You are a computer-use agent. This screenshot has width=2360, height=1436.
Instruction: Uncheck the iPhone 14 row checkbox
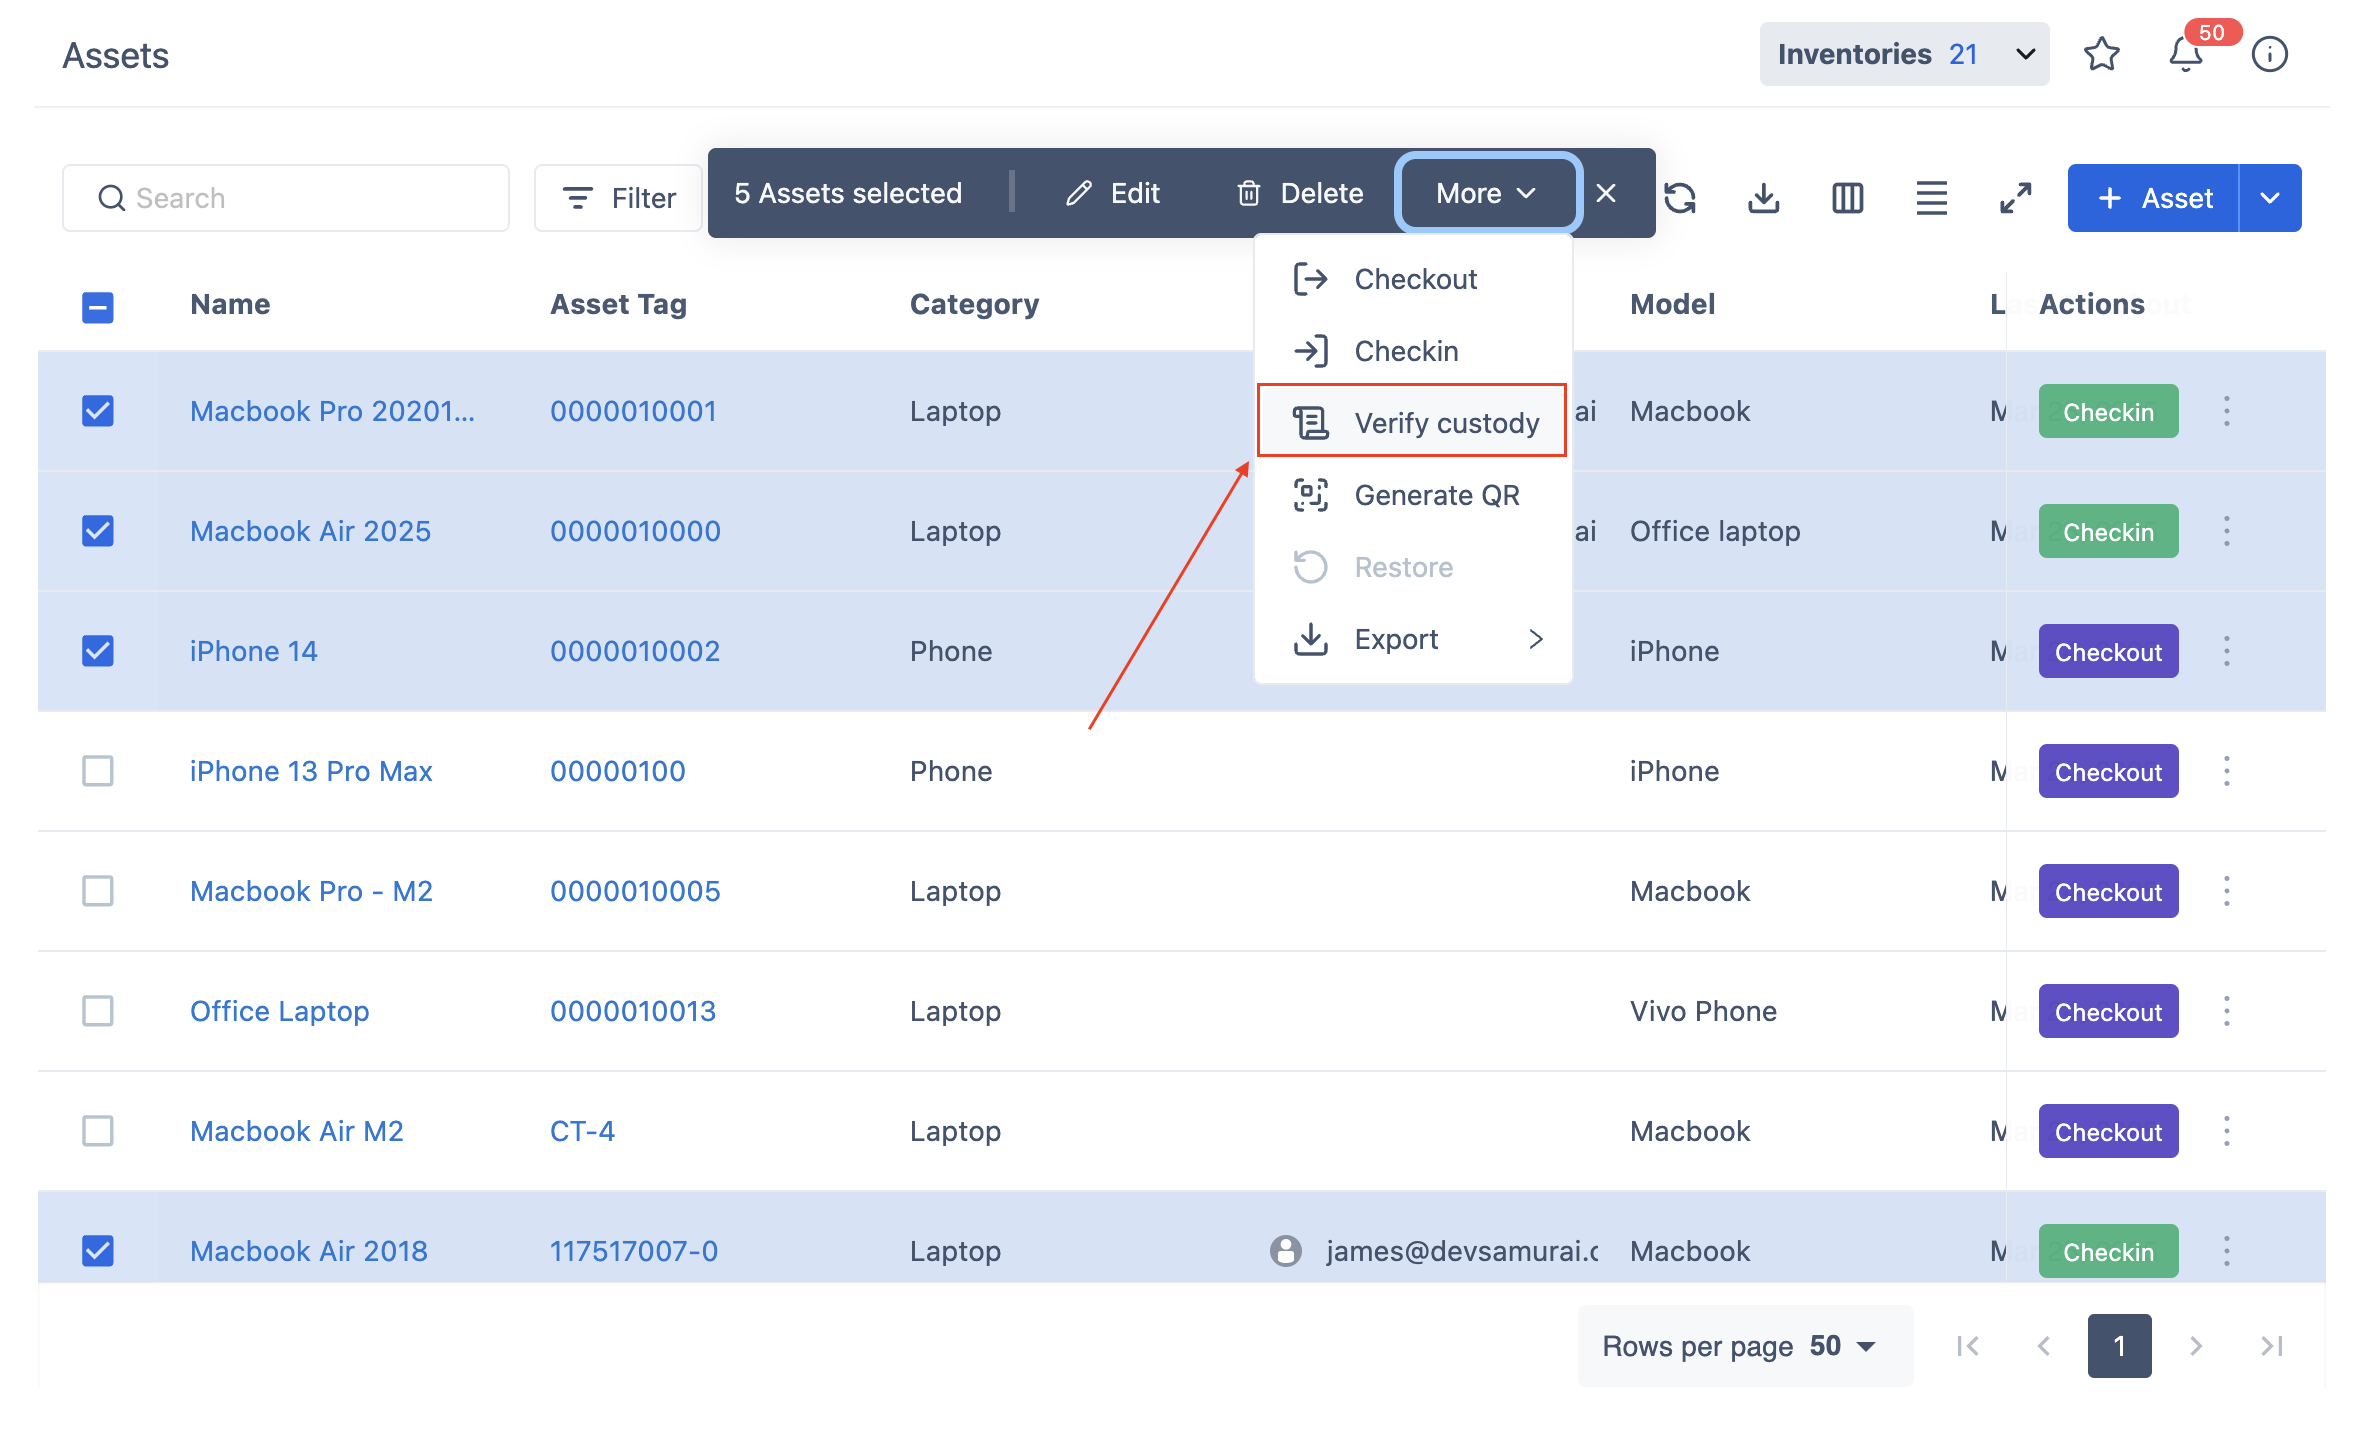tap(98, 651)
